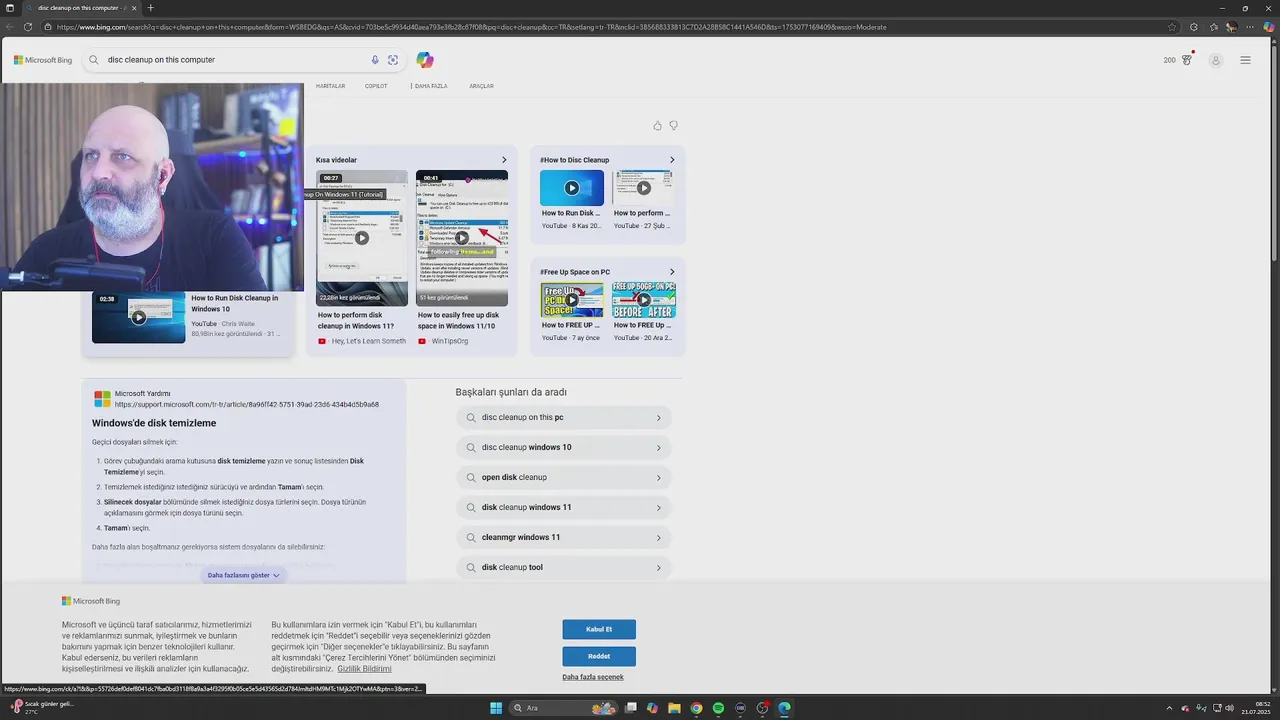Expand the #Free Up Space on PC arrow

(672, 272)
